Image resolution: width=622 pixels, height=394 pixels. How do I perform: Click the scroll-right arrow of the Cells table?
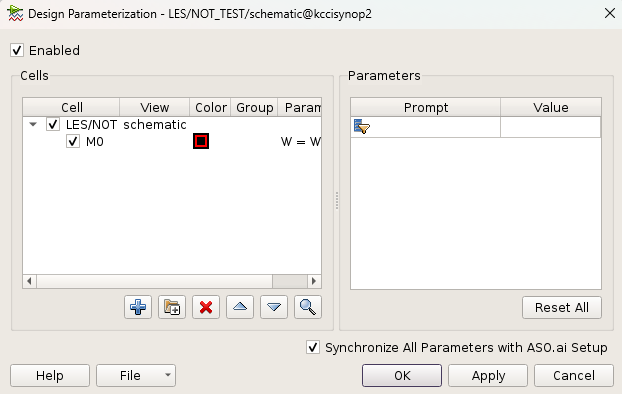click(314, 281)
